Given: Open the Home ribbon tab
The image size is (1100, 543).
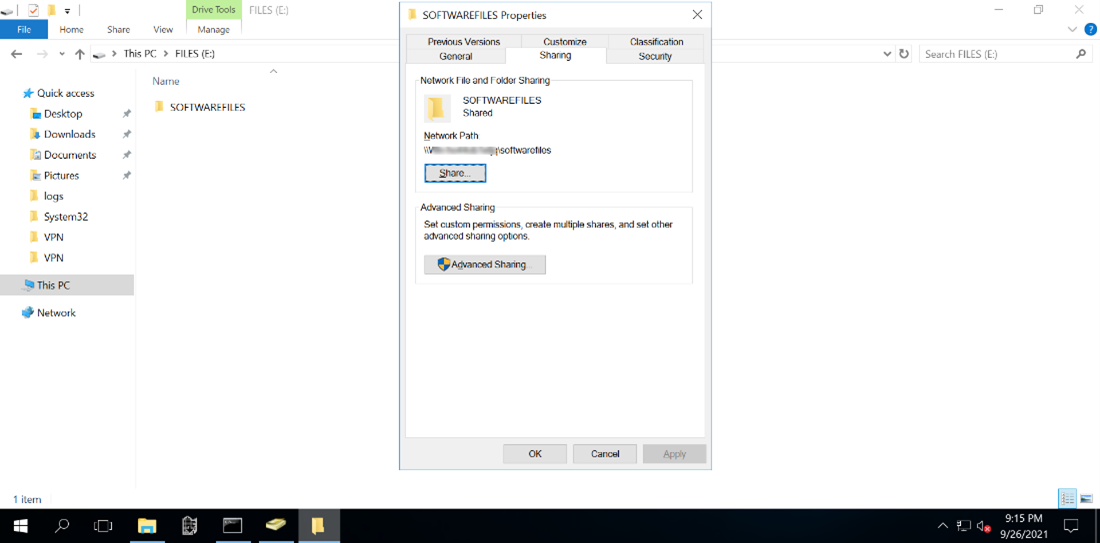Looking at the screenshot, I should click(x=72, y=29).
